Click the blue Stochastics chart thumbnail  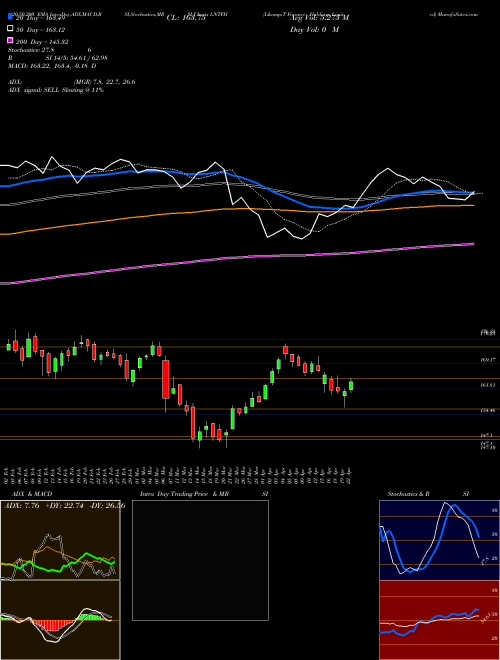[x=439, y=540]
